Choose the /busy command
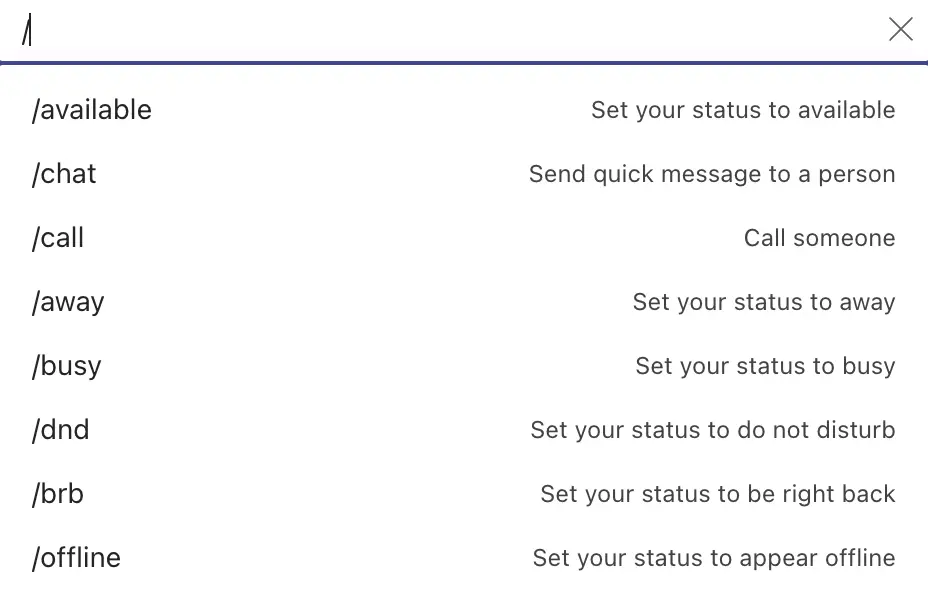This screenshot has width=928, height=594. [x=67, y=366]
